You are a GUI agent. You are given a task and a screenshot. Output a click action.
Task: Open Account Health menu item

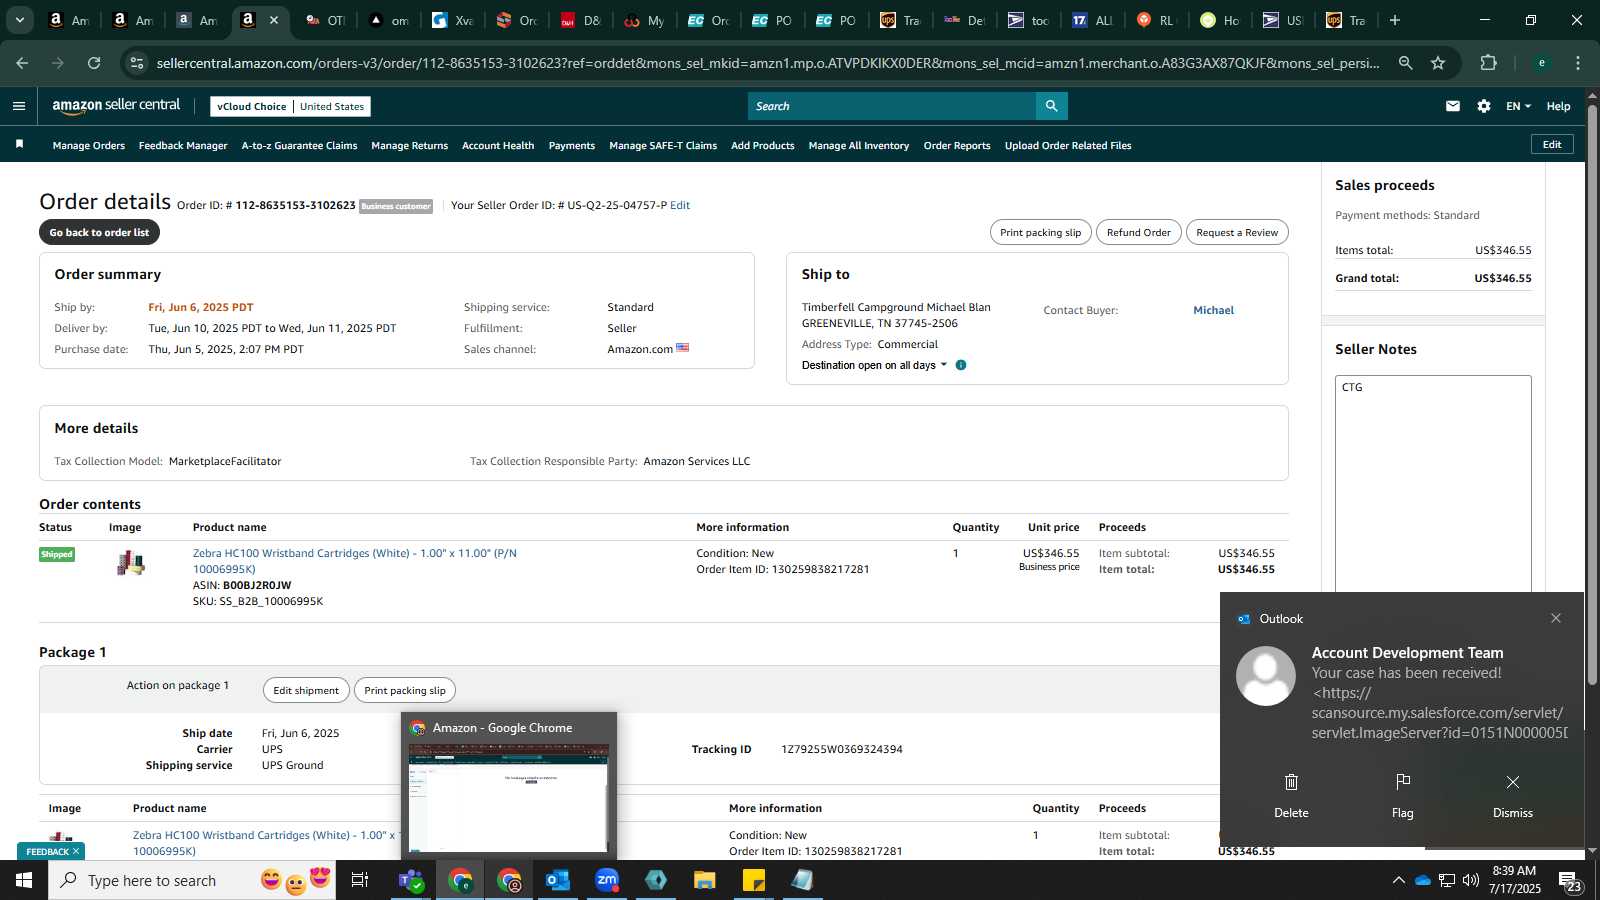(x=498, y=145)
